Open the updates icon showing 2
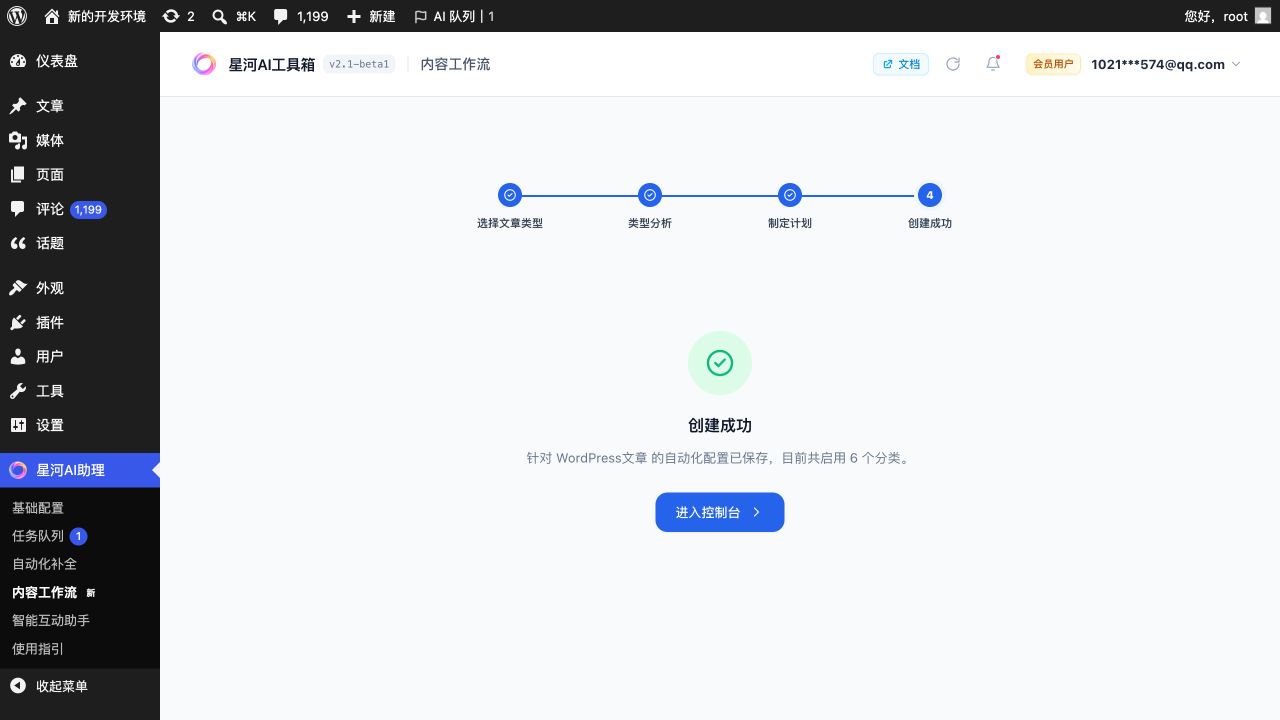The image size is (1280, 720). pyautogui.click(x=178, y=16)
